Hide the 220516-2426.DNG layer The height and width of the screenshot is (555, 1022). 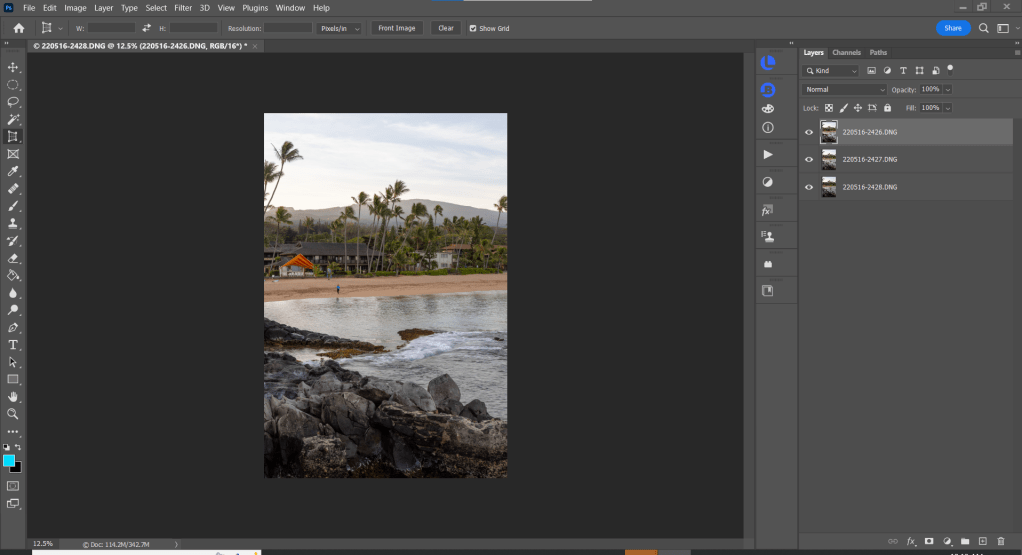tap(809, 132)
